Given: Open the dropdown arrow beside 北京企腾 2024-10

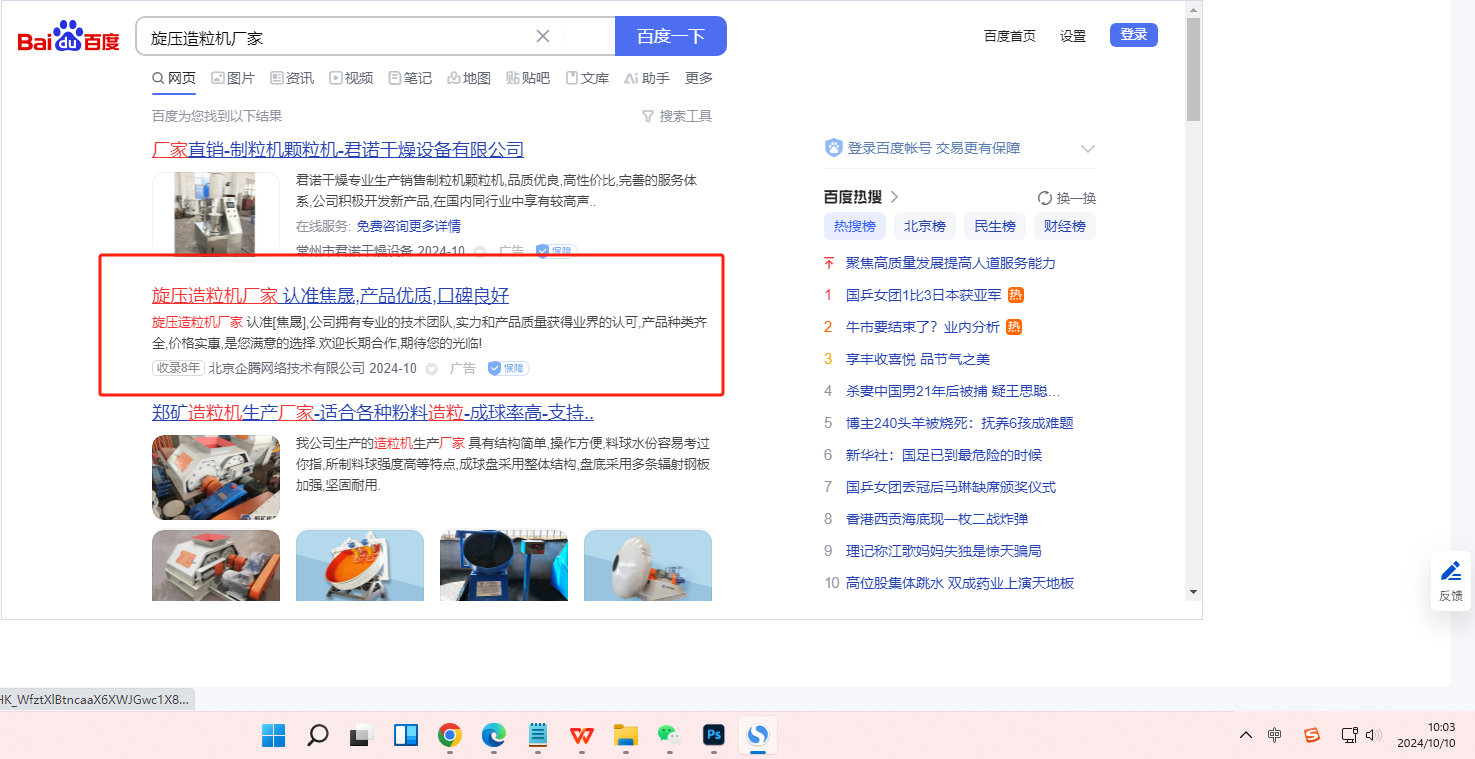Looking at the screenshot, I should (x=432, y=369).
